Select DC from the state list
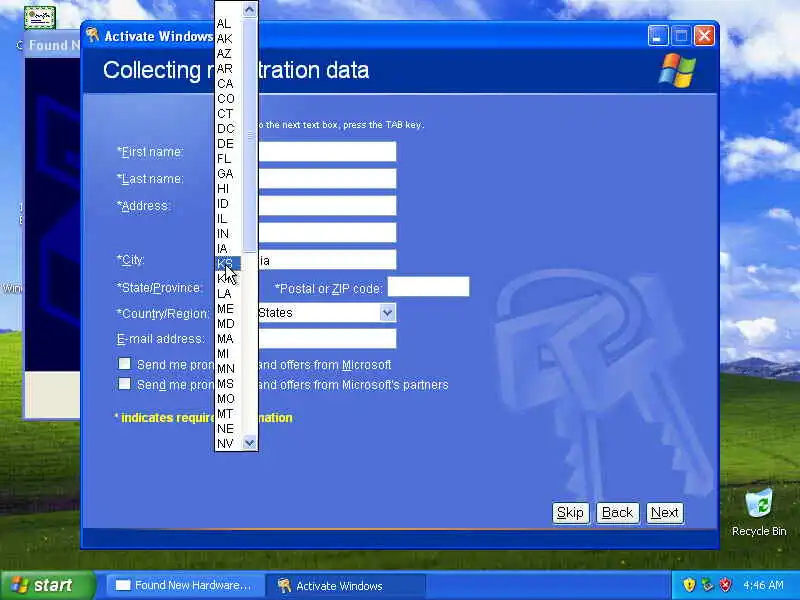This screenshot has height=600, width=800. 228,129
